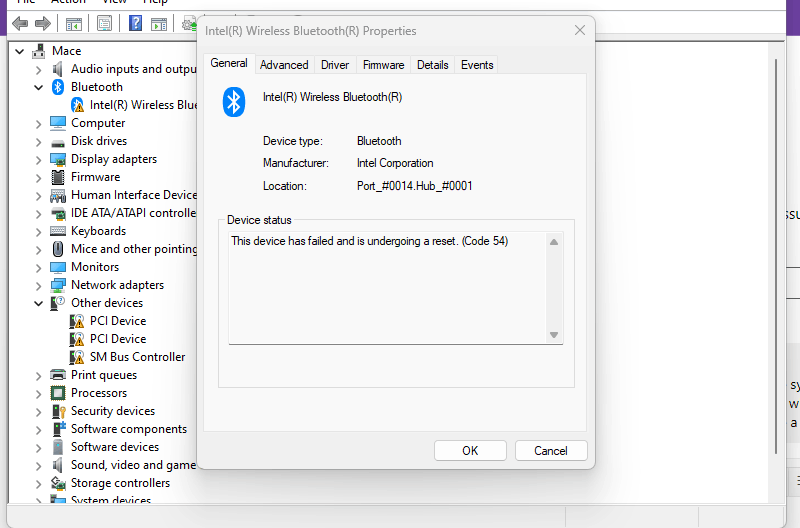This screenshot has width=800, height=528.
Task: Toggle the Show/Hide Console Tree toolbar icon
Action: [74, 23]
